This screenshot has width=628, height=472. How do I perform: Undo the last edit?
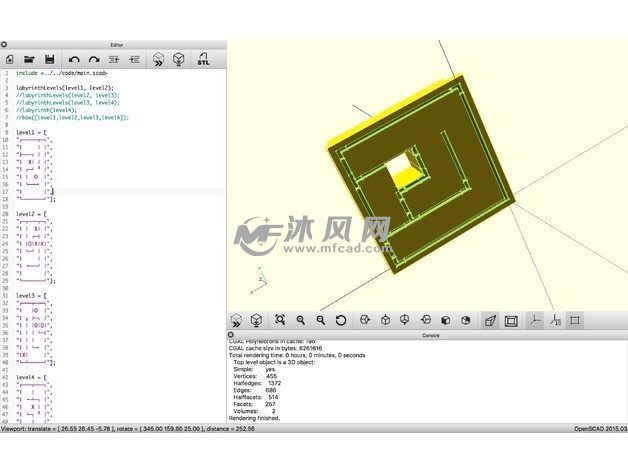(74, 59)
